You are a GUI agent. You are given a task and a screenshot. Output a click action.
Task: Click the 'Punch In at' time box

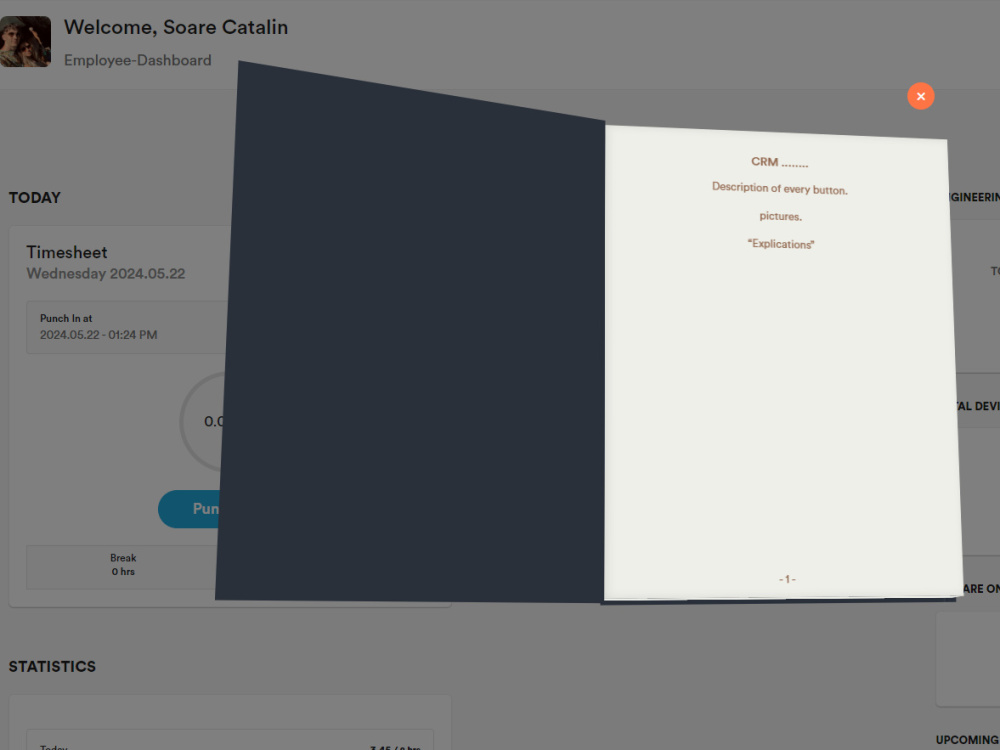point(126,327)
